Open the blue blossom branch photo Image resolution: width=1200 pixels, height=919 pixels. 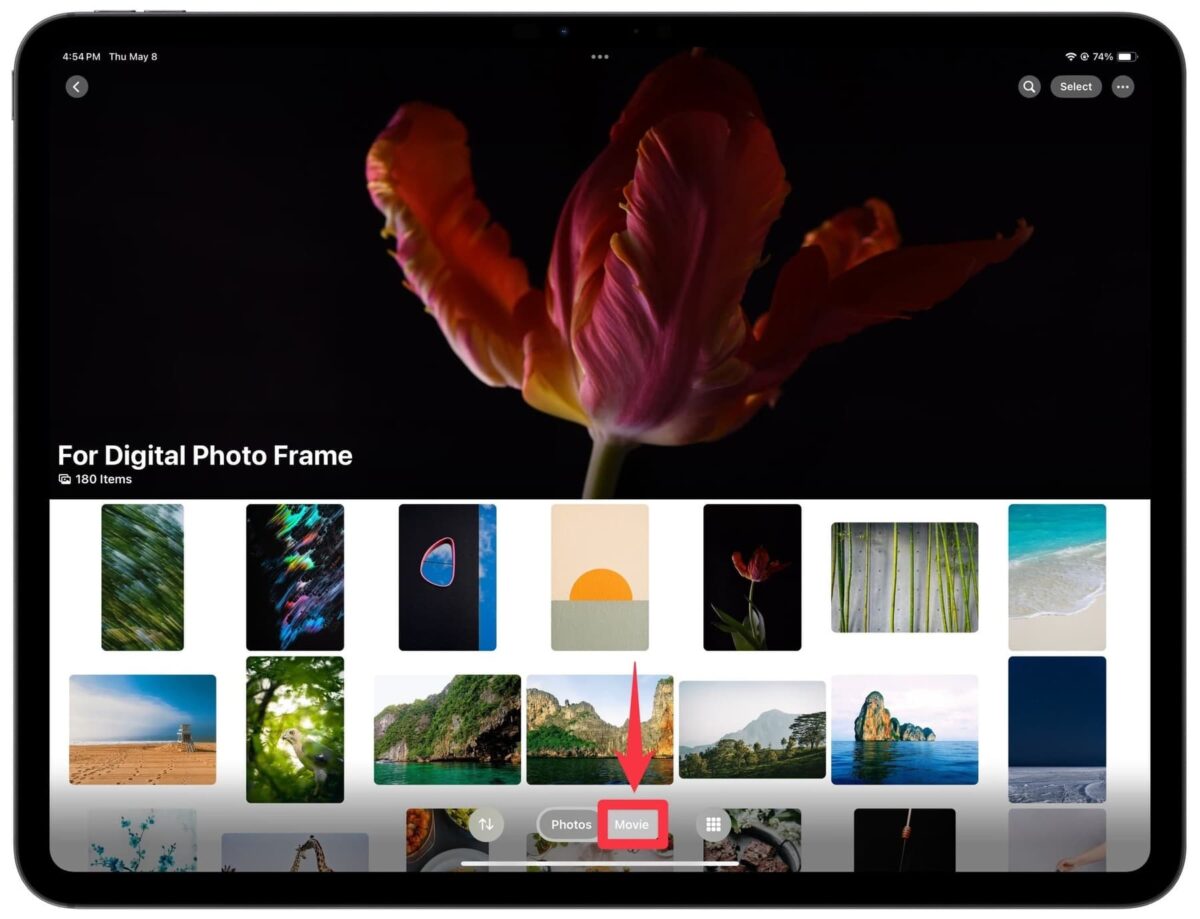tap(142, 840)
